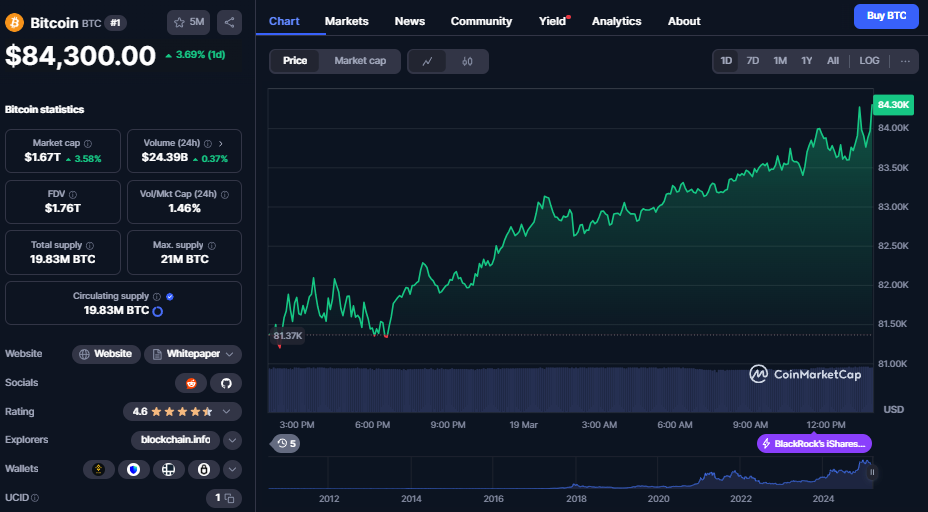Click the pause handle on range navigator
Screen dimensions: 928x512
[872, 472]
